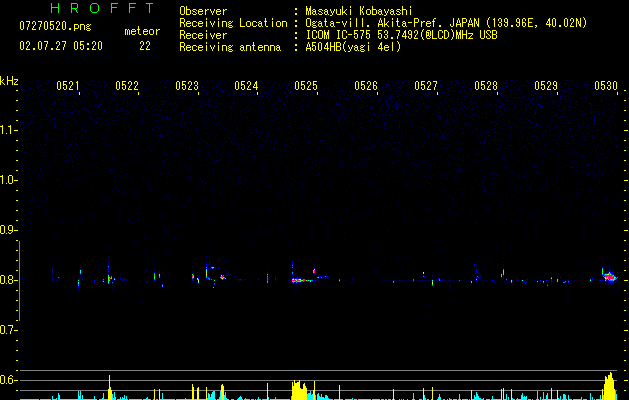Click the 0523 time marker

pyautogui.click(x=187, y=86)
